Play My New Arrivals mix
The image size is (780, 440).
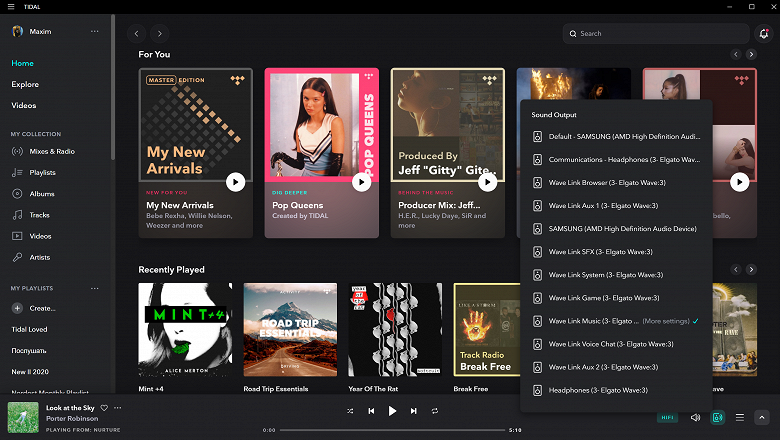[235, 182]
